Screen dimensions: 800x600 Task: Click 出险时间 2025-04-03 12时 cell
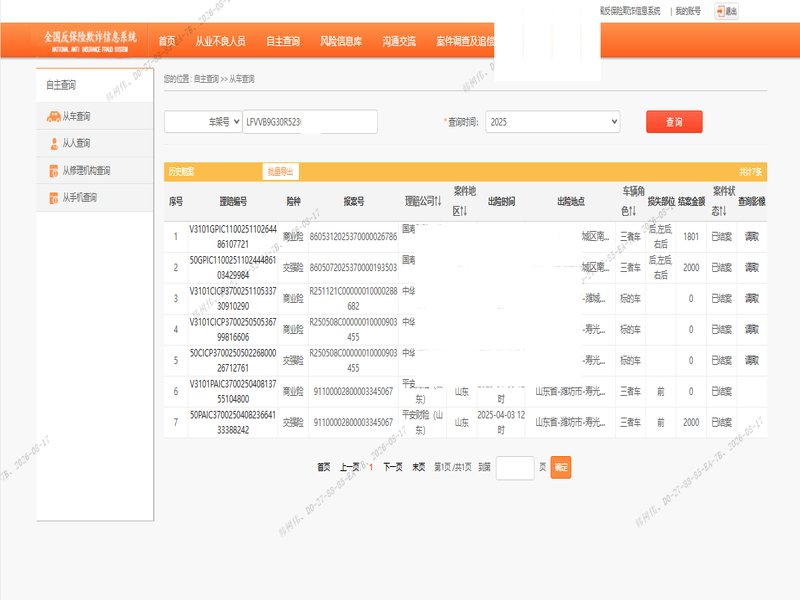point(501,422)
